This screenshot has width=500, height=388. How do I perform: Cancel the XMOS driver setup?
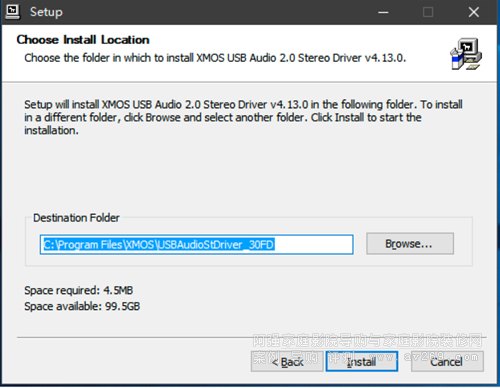pos(447,362)
